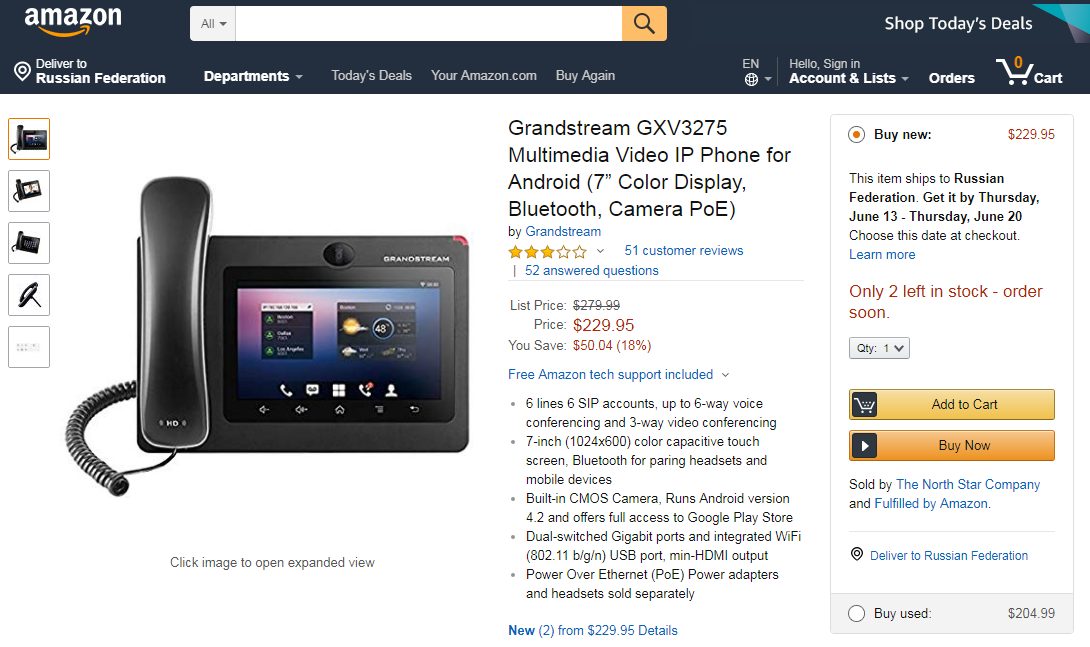1090x647 pixels.
Task: Click the Amazon logo
Action: point(73,22)
